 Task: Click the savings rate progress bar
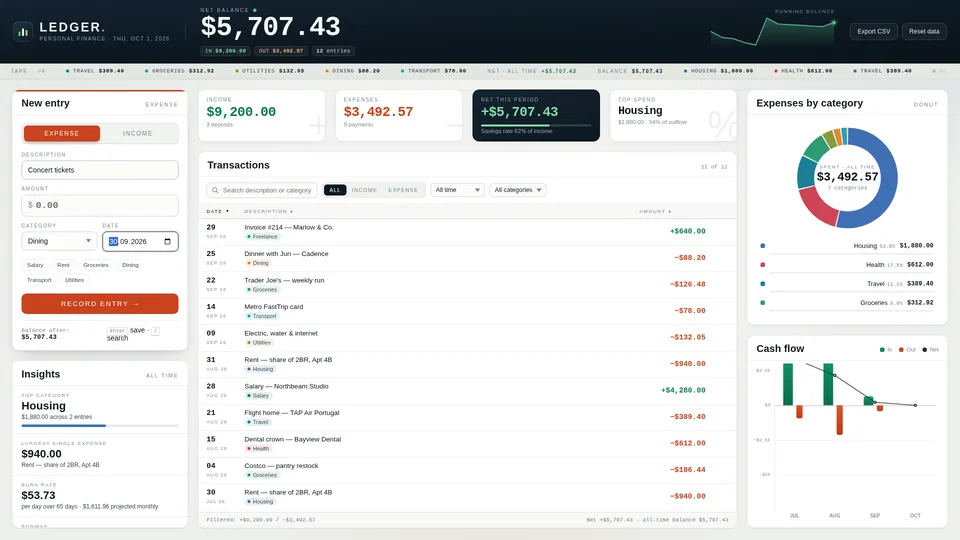536,126
